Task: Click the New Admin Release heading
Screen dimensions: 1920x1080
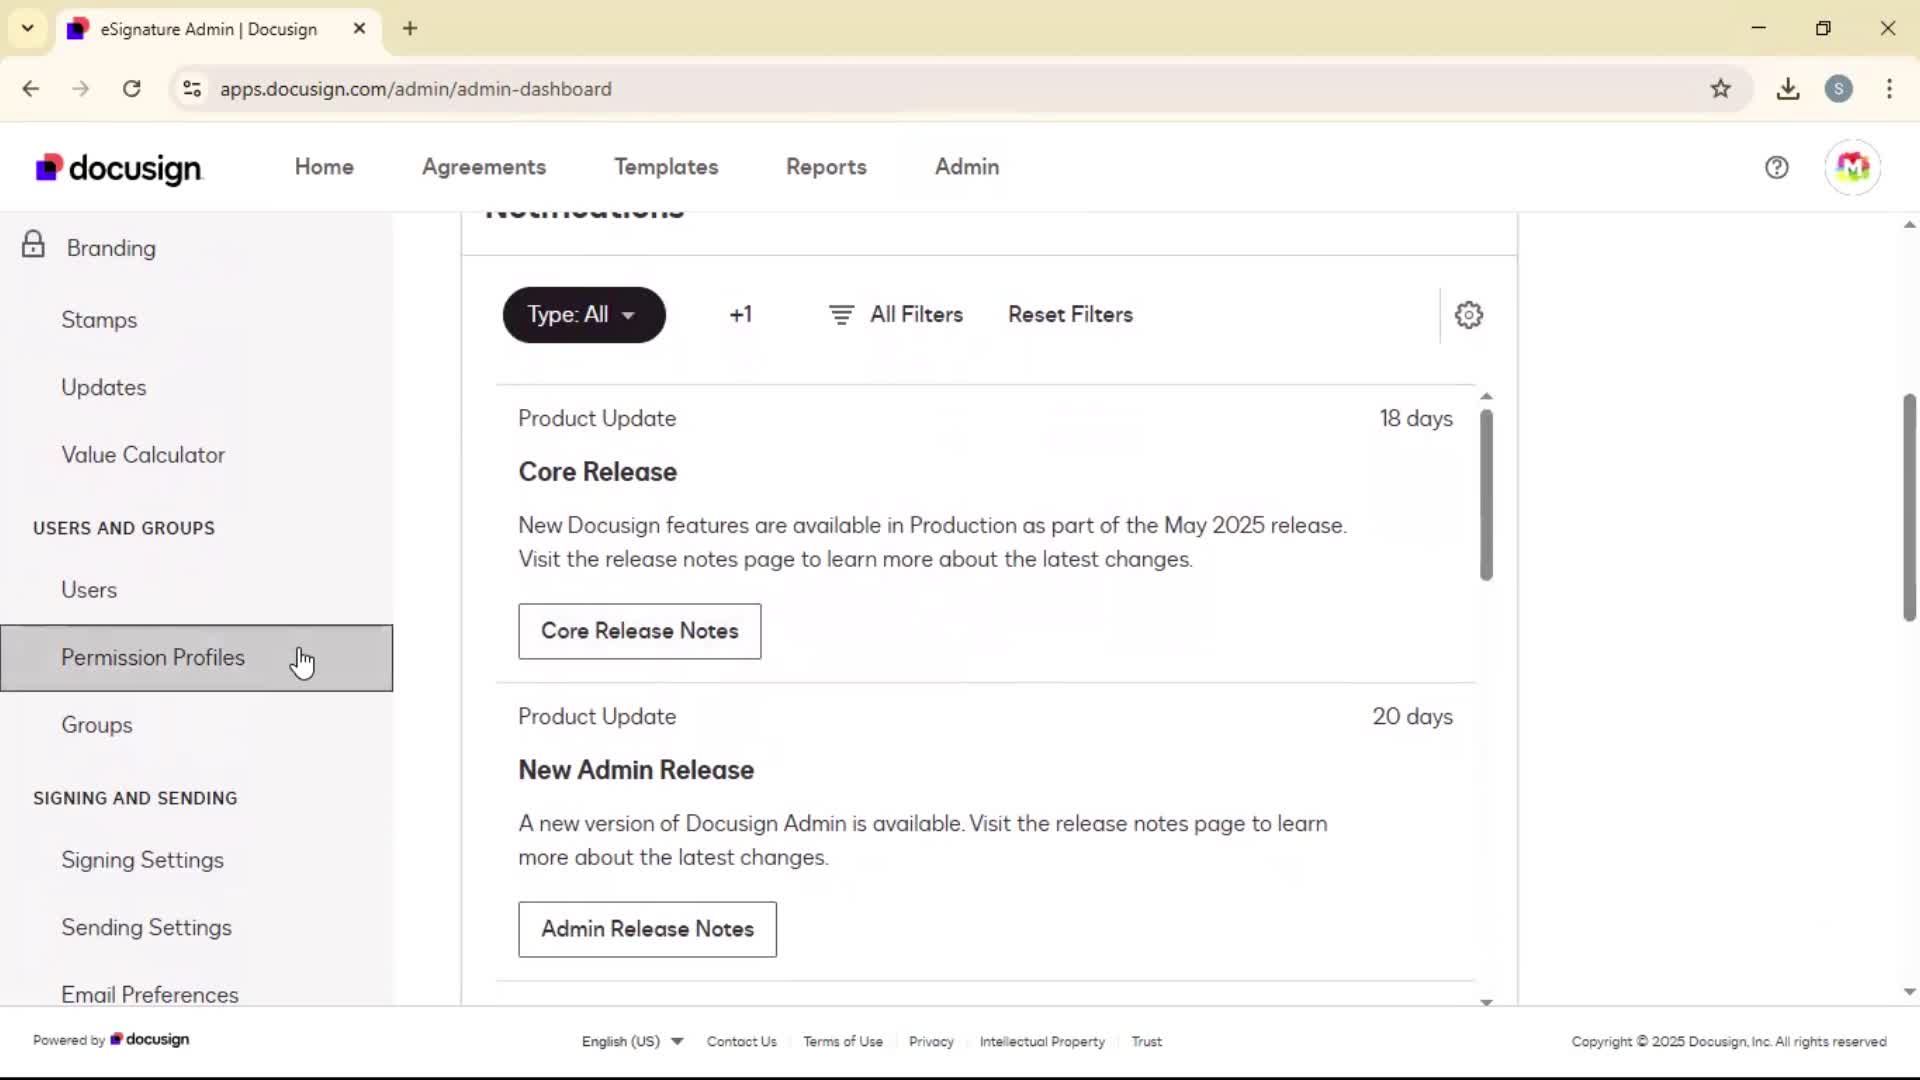Action: pos(636,770)
